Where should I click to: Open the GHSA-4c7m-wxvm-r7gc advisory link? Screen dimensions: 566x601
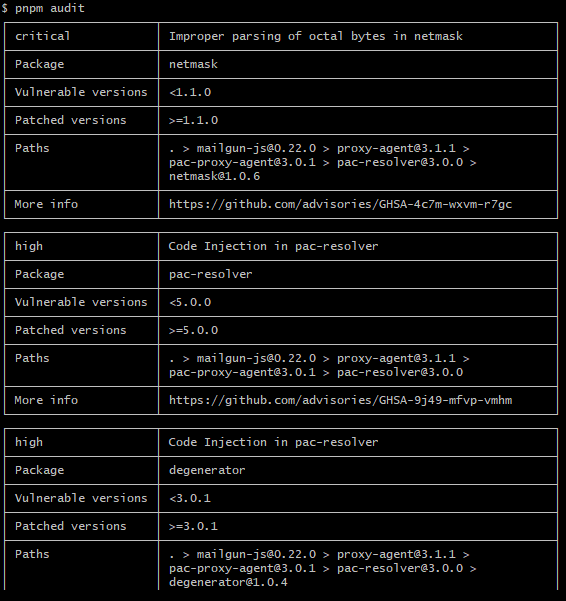pos(340,204)
